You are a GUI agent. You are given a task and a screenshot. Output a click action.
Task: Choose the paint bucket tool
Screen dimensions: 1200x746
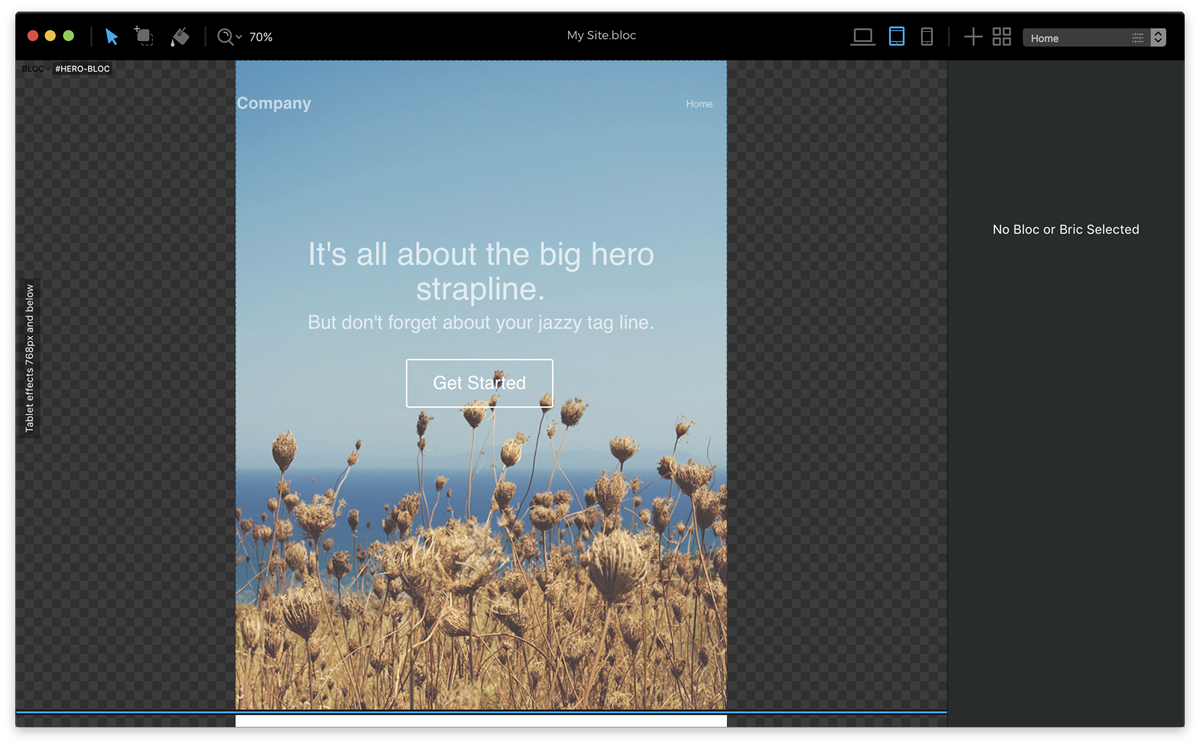click(180, 37)
